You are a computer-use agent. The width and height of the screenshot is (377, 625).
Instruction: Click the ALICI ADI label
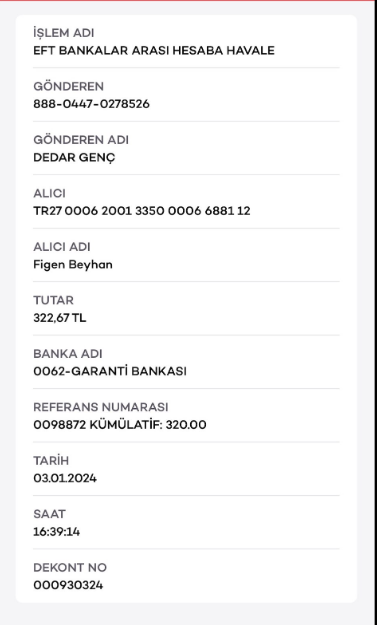61,247
